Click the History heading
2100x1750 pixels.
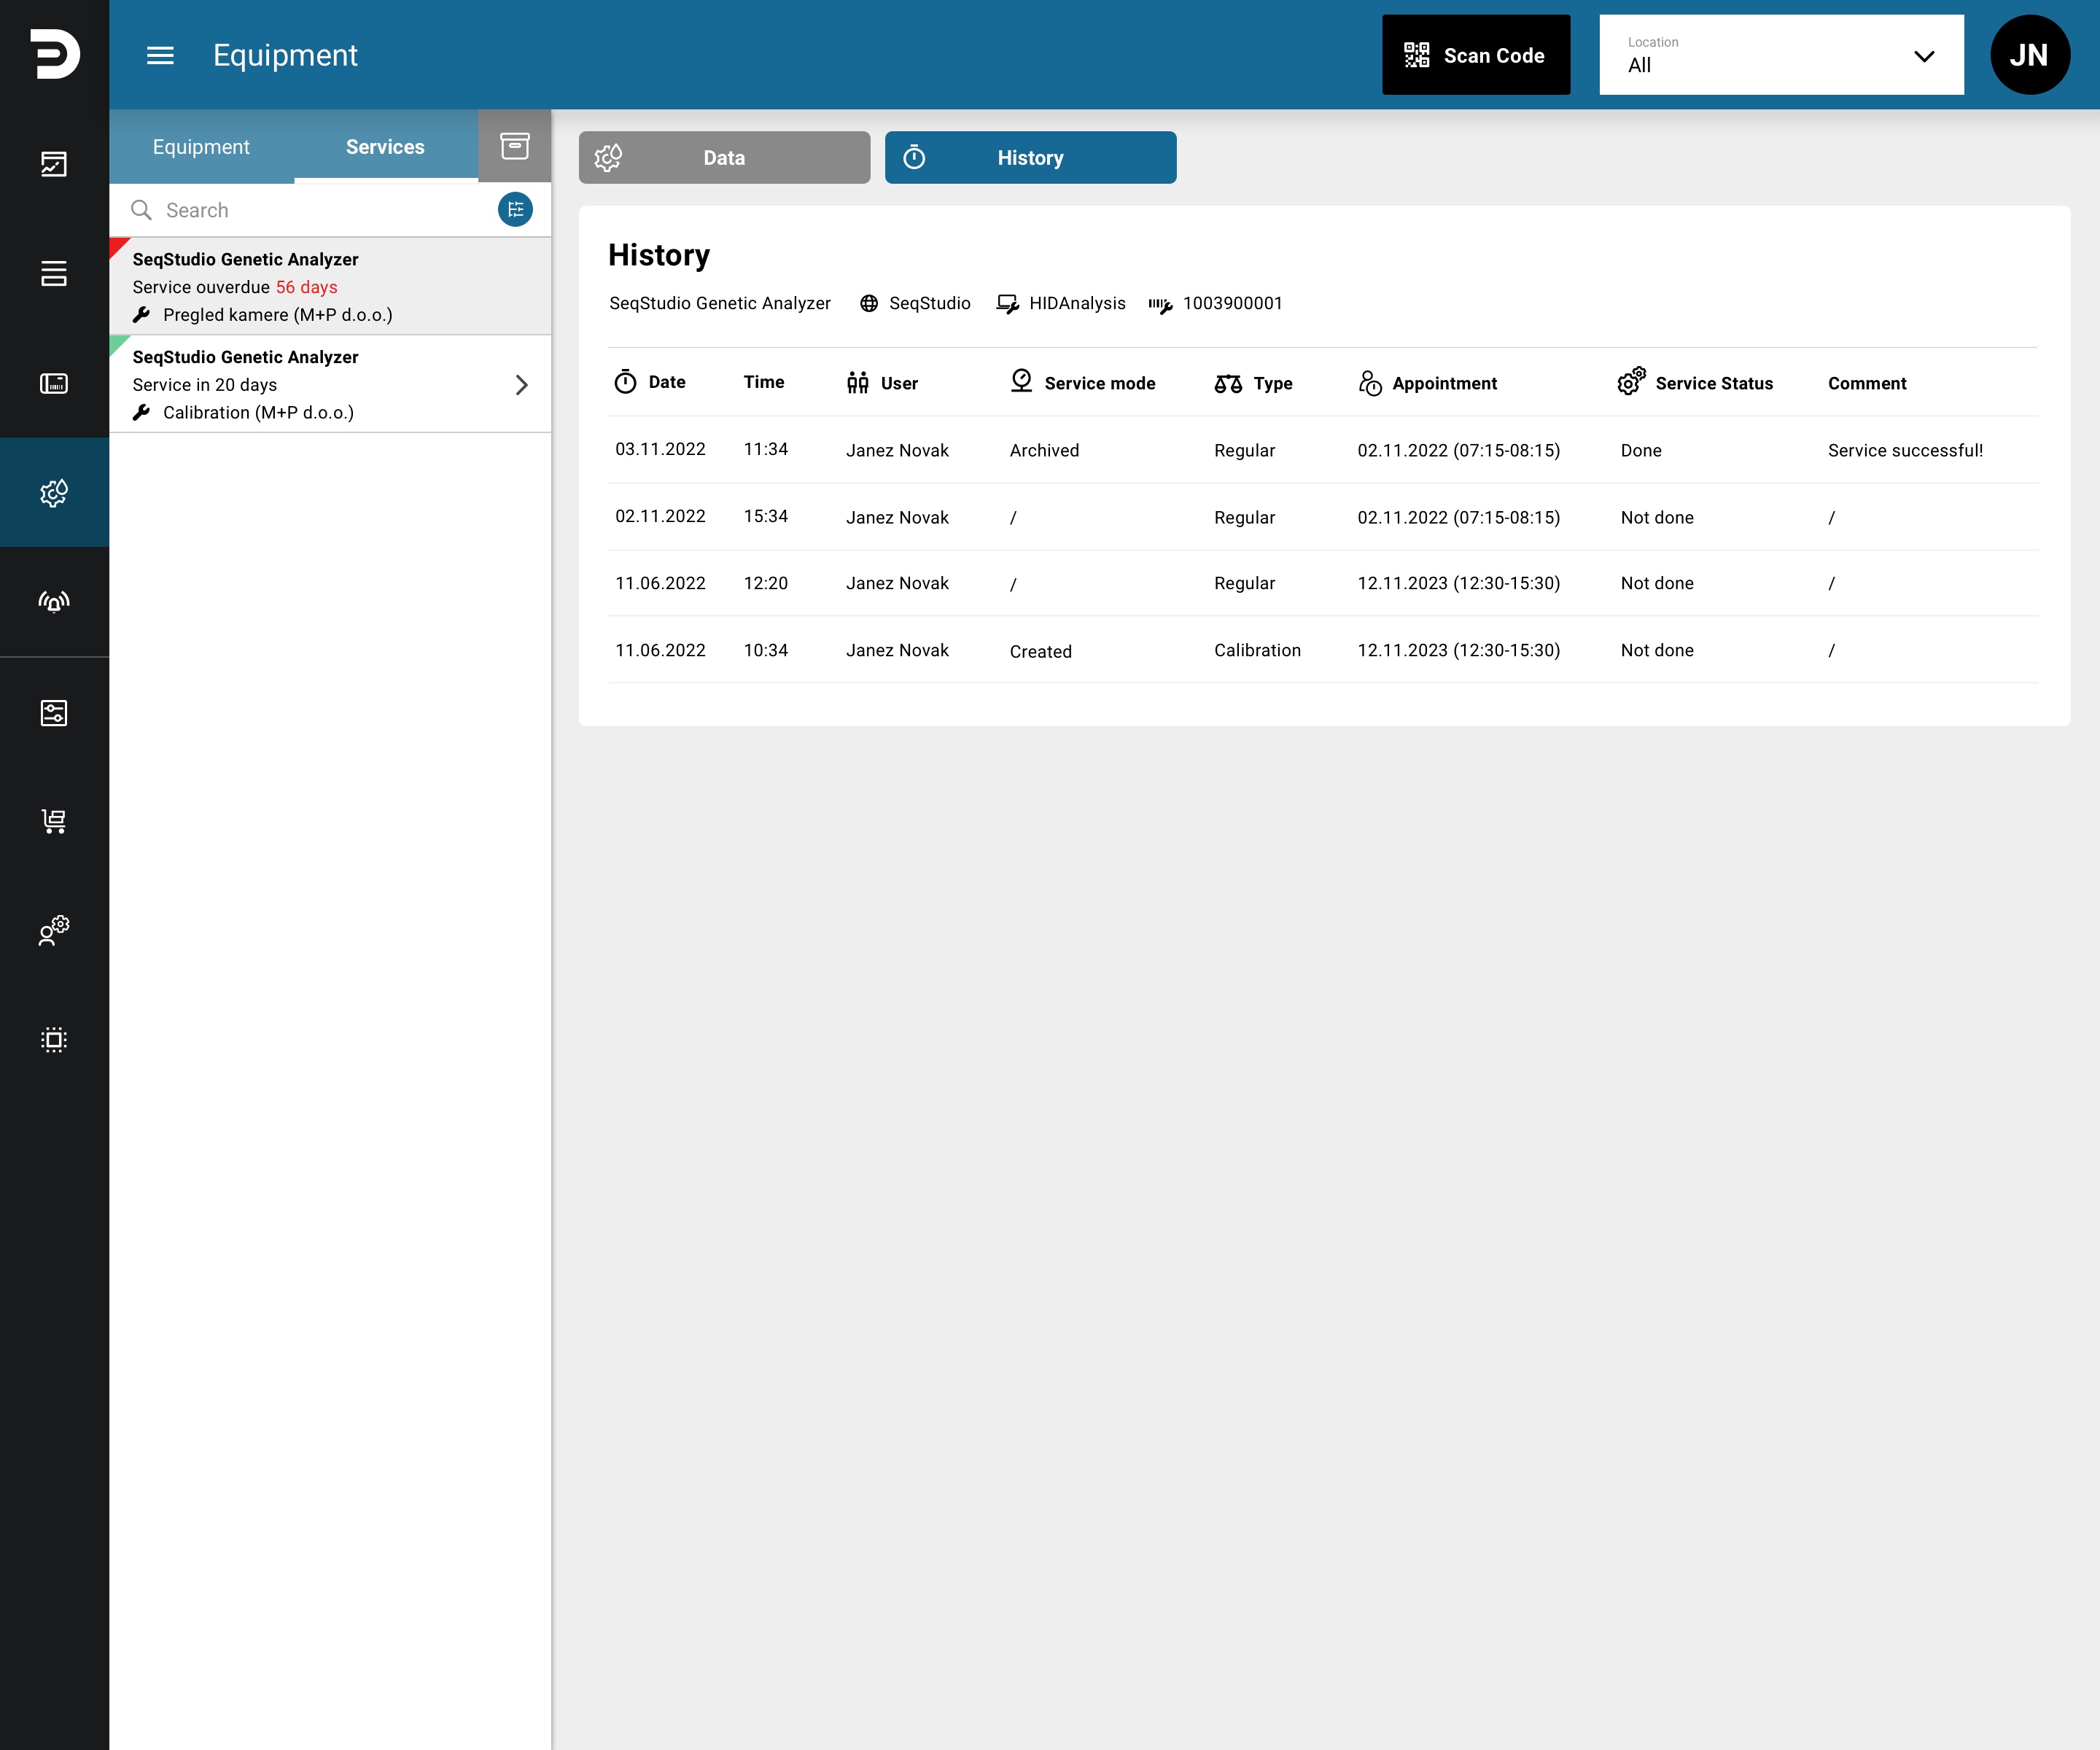(x=659, y=255)
